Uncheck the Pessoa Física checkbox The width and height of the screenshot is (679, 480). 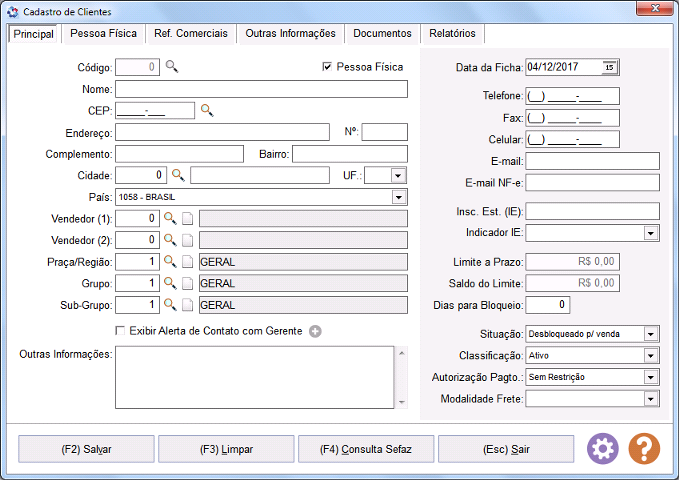pos(326,67)
